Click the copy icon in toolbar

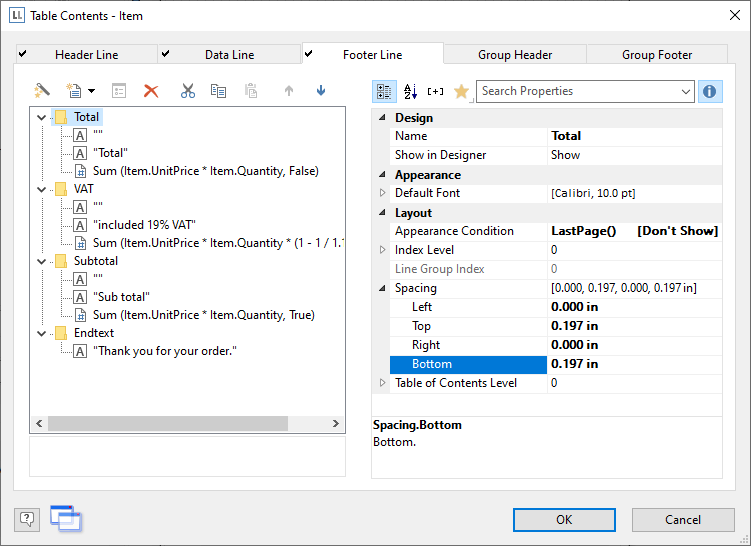pyautogui.click(x=218, y=91)
